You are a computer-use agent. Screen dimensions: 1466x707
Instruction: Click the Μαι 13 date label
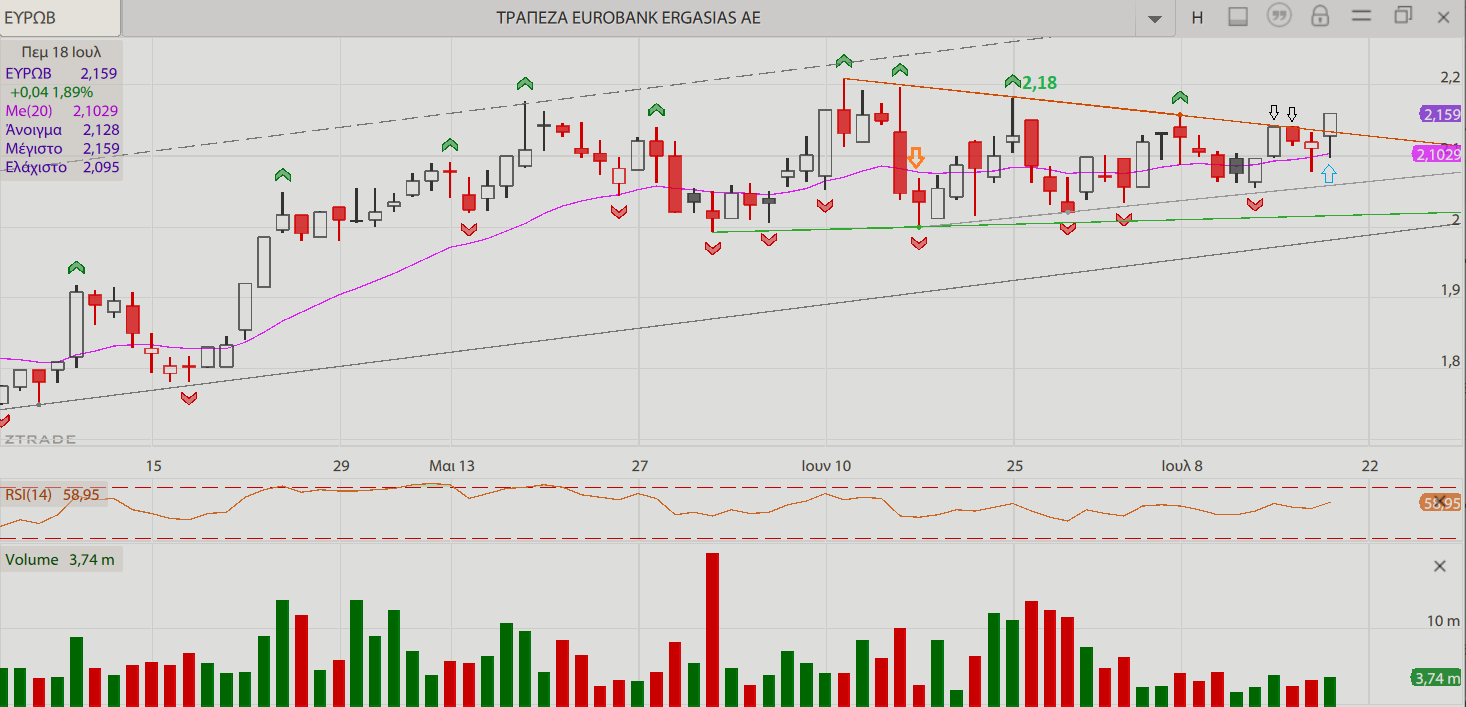click(452, 465)
